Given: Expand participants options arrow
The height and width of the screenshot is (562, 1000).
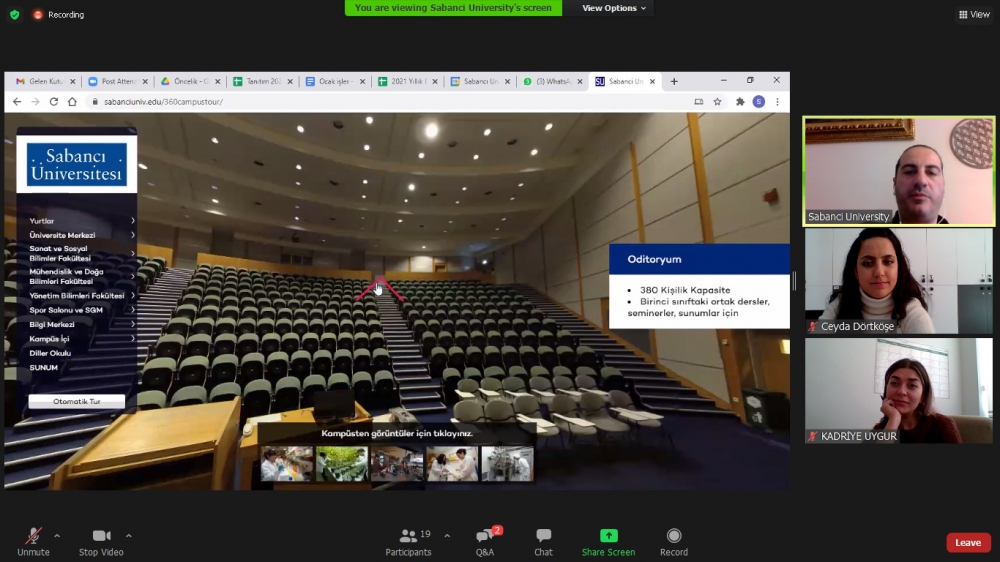Looking at the screenshot, I should pyautogui.click(x=447, y=536).
